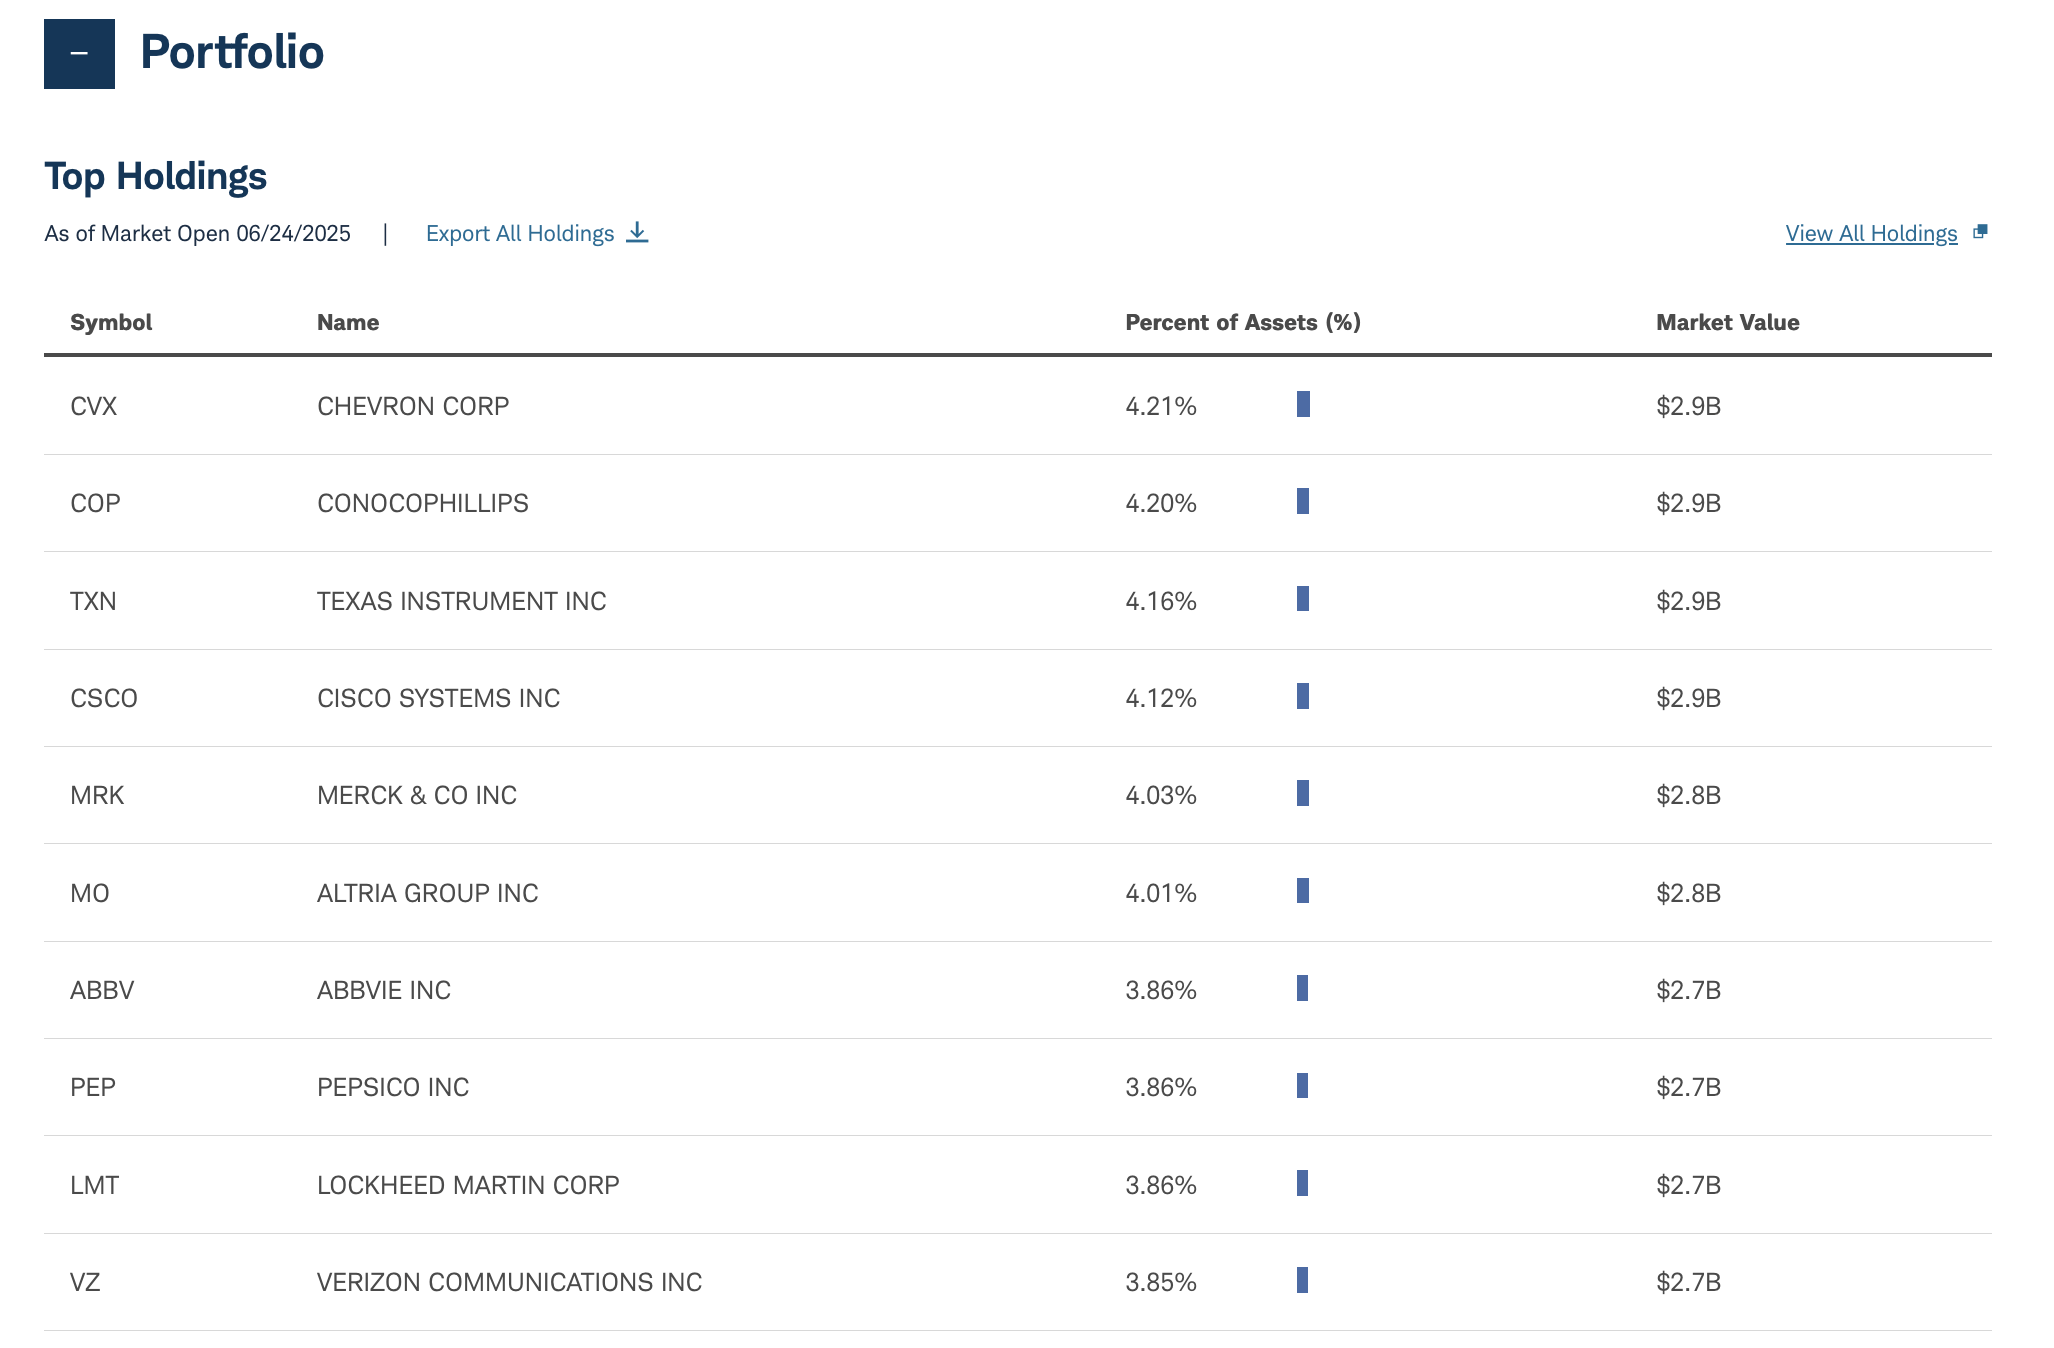Click CHEVRON CORP name

(413, 406)
